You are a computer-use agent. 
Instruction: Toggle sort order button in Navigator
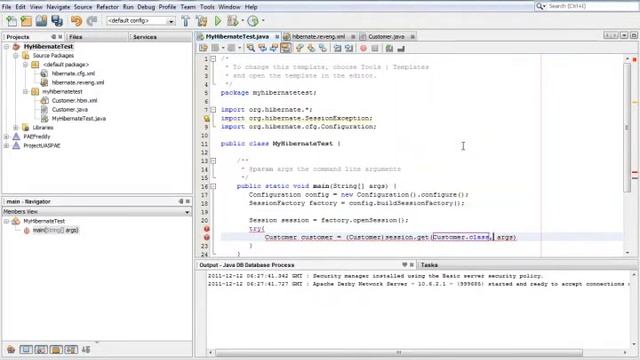(x=86, y=349)
